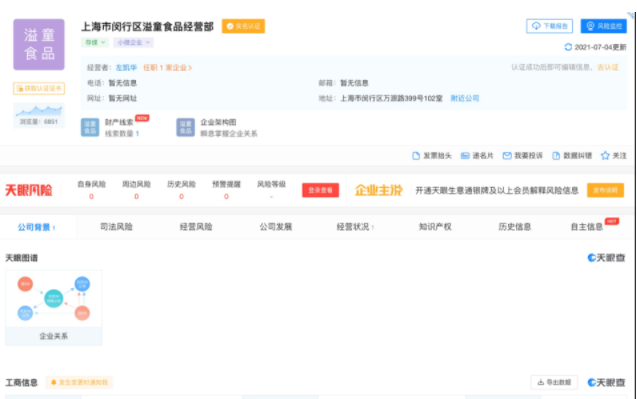Viewport: 637px width, 399px height.
Task: Open operator 左凯华 profile link
Action: coord(126,67)
